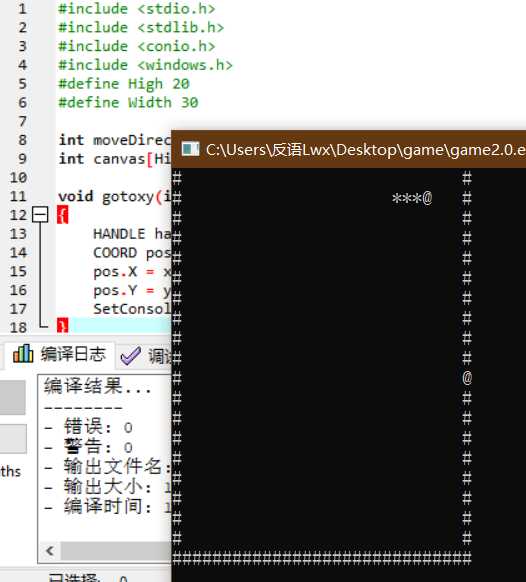Image resolution: width=526 pixels, height=582 pixels.
Task: Click the line '#define High 20'
Action: click(x=124, y=84)
